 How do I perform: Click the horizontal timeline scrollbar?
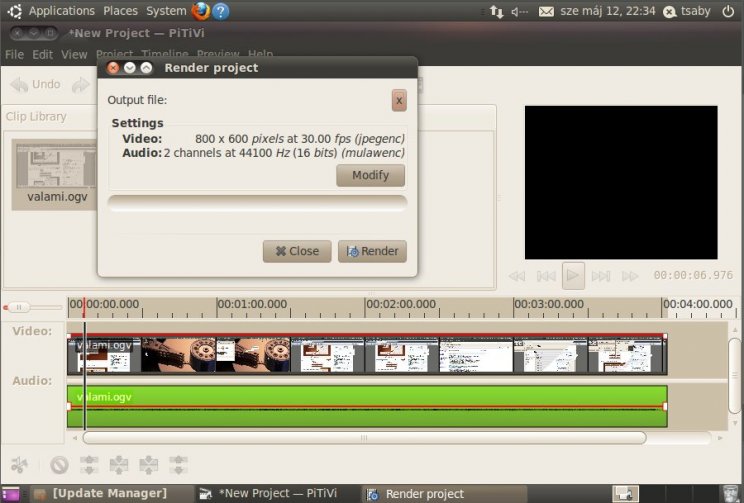[364, 438]
